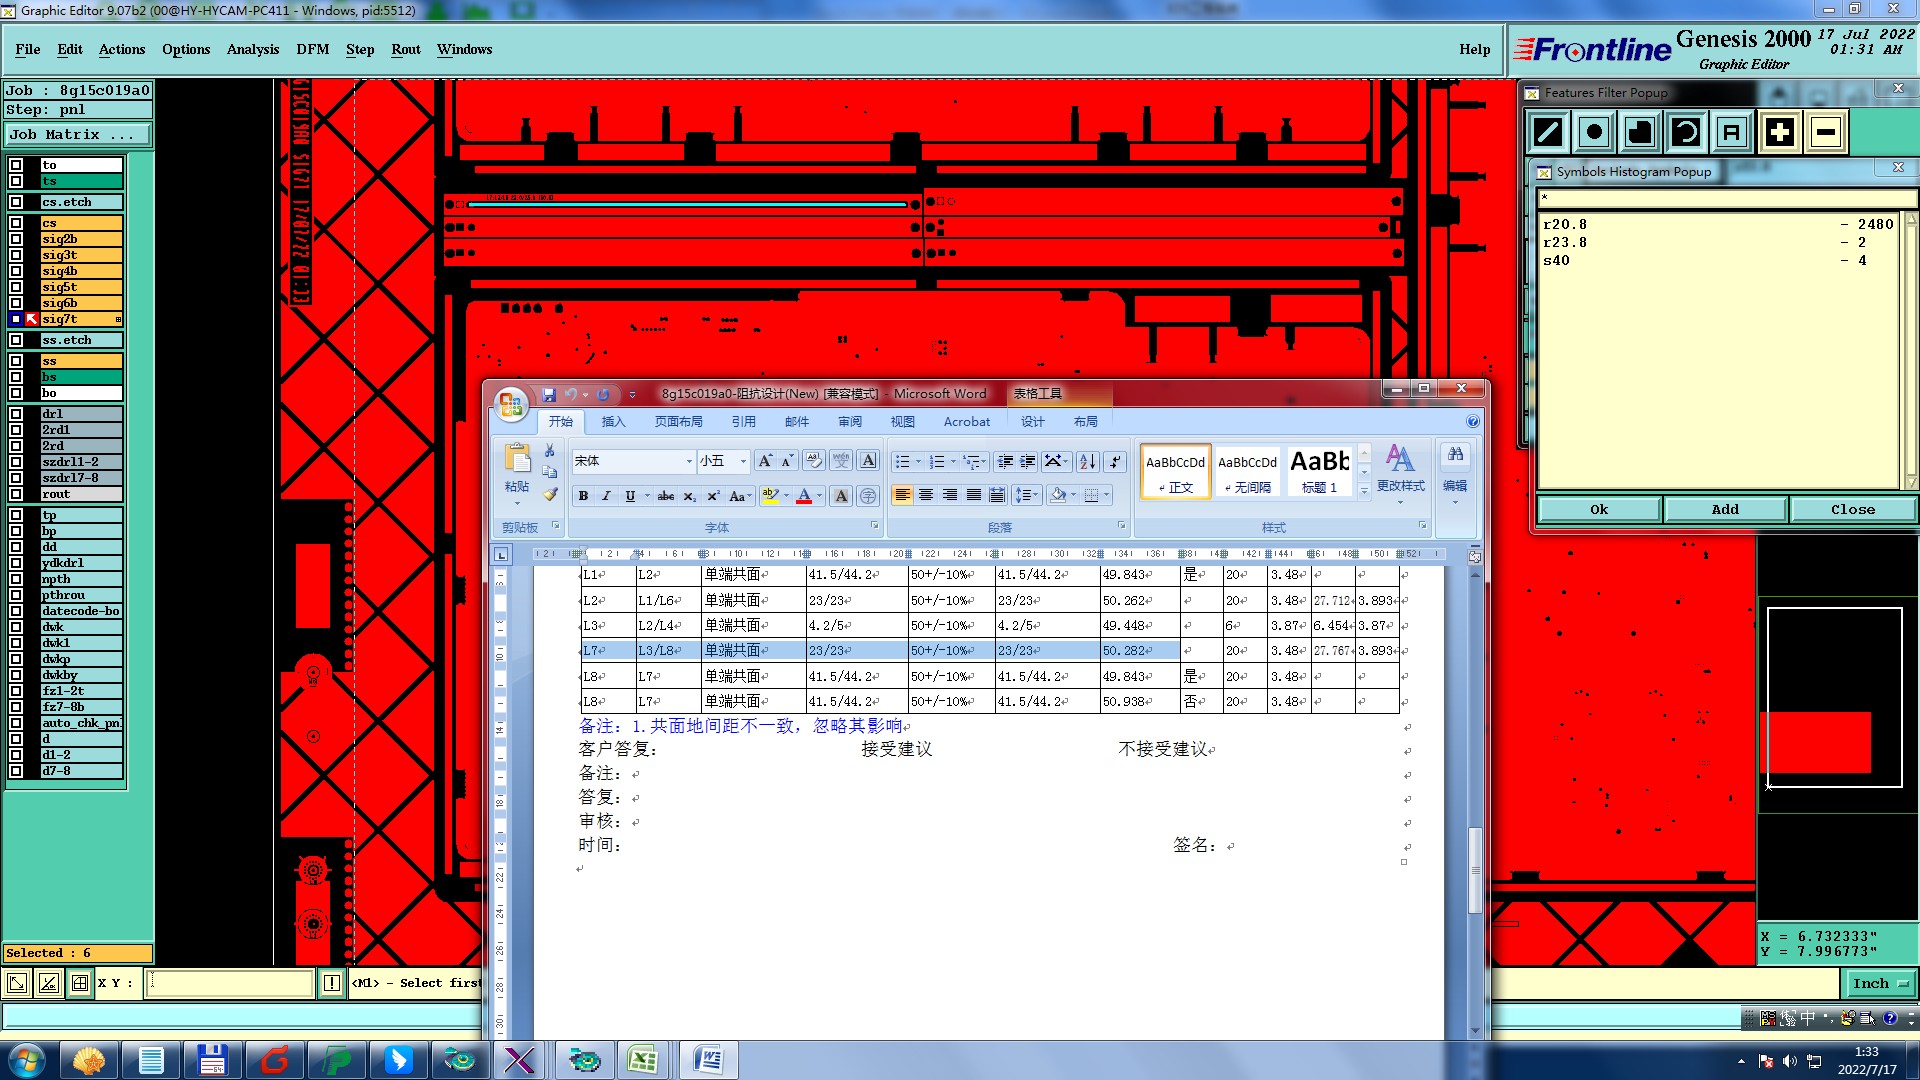Click the Job Matrix button
The width and height of the screenshot is (1920, 1080).
pos(77,134)
